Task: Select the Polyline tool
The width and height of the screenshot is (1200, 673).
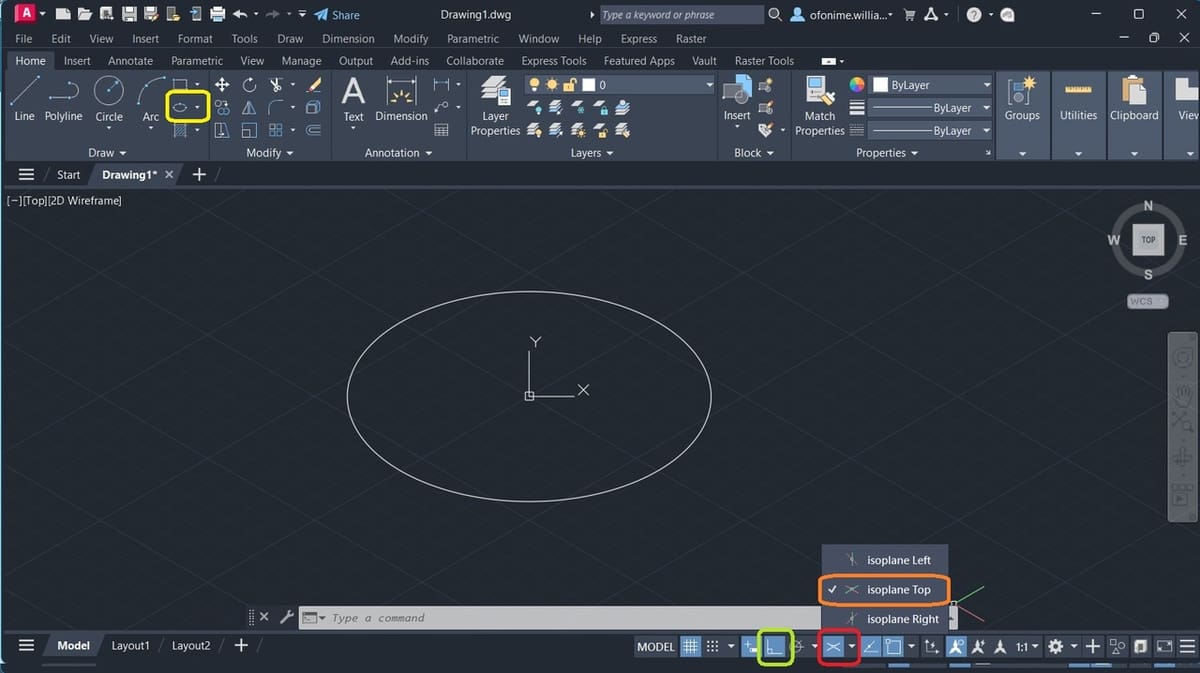Action: click(64, 100)
